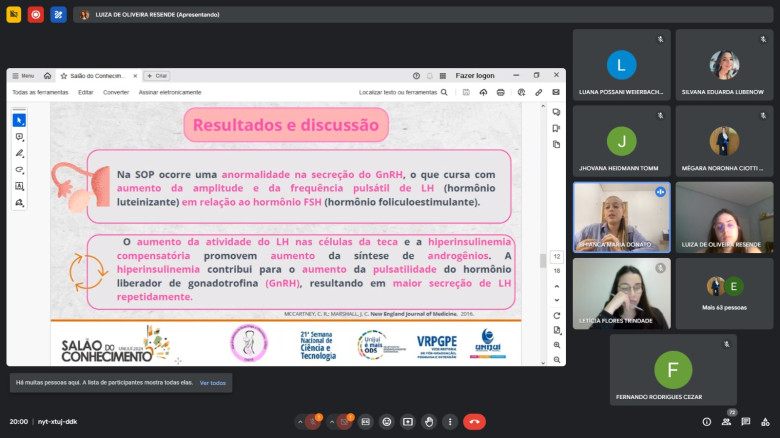780x438 pixels.
Task: Toggle closed captions button
Action: click(x=365, y=422)
